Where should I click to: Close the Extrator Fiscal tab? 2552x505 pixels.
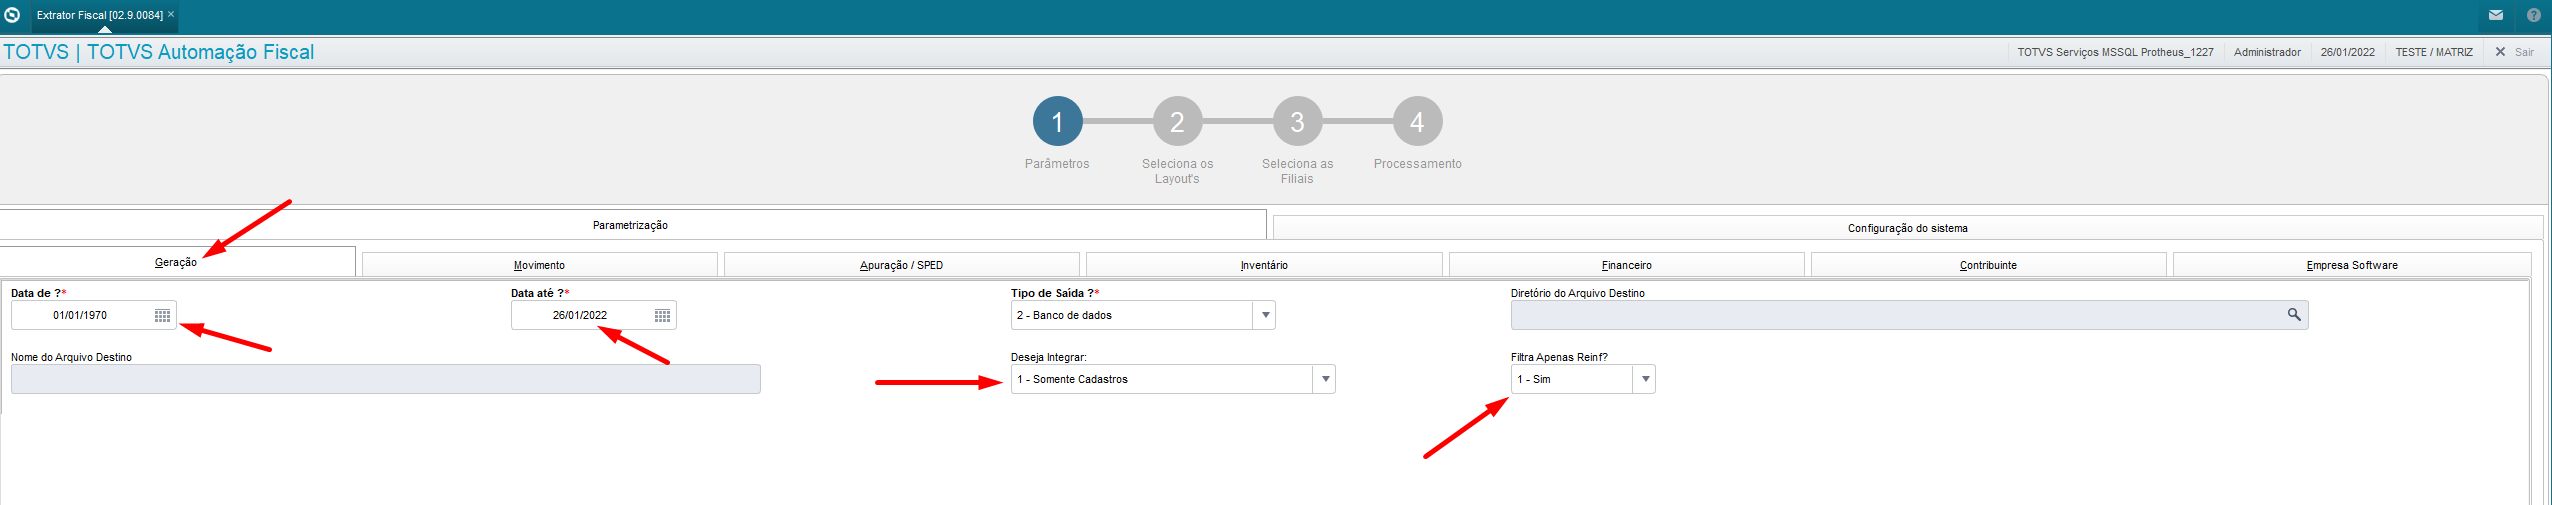click(171, 14)
